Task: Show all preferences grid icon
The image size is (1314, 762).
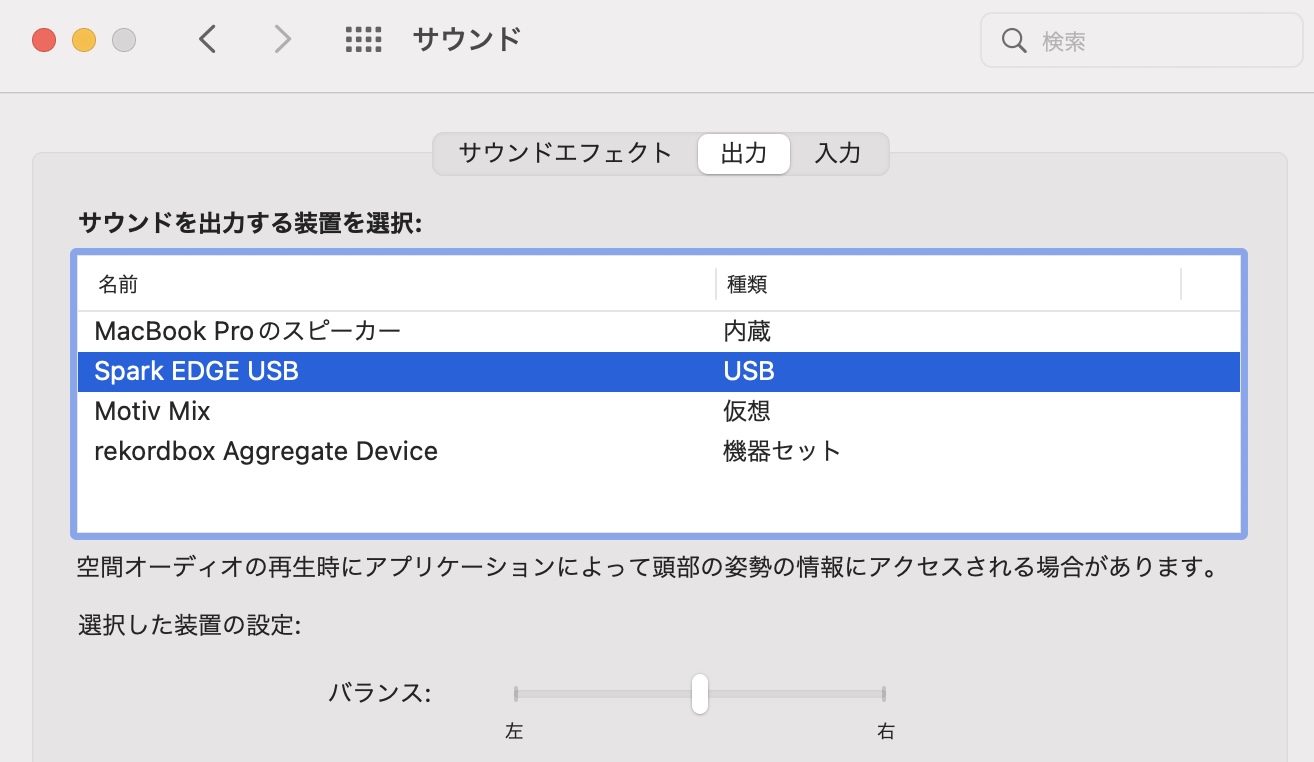Action: pos(363,40)
